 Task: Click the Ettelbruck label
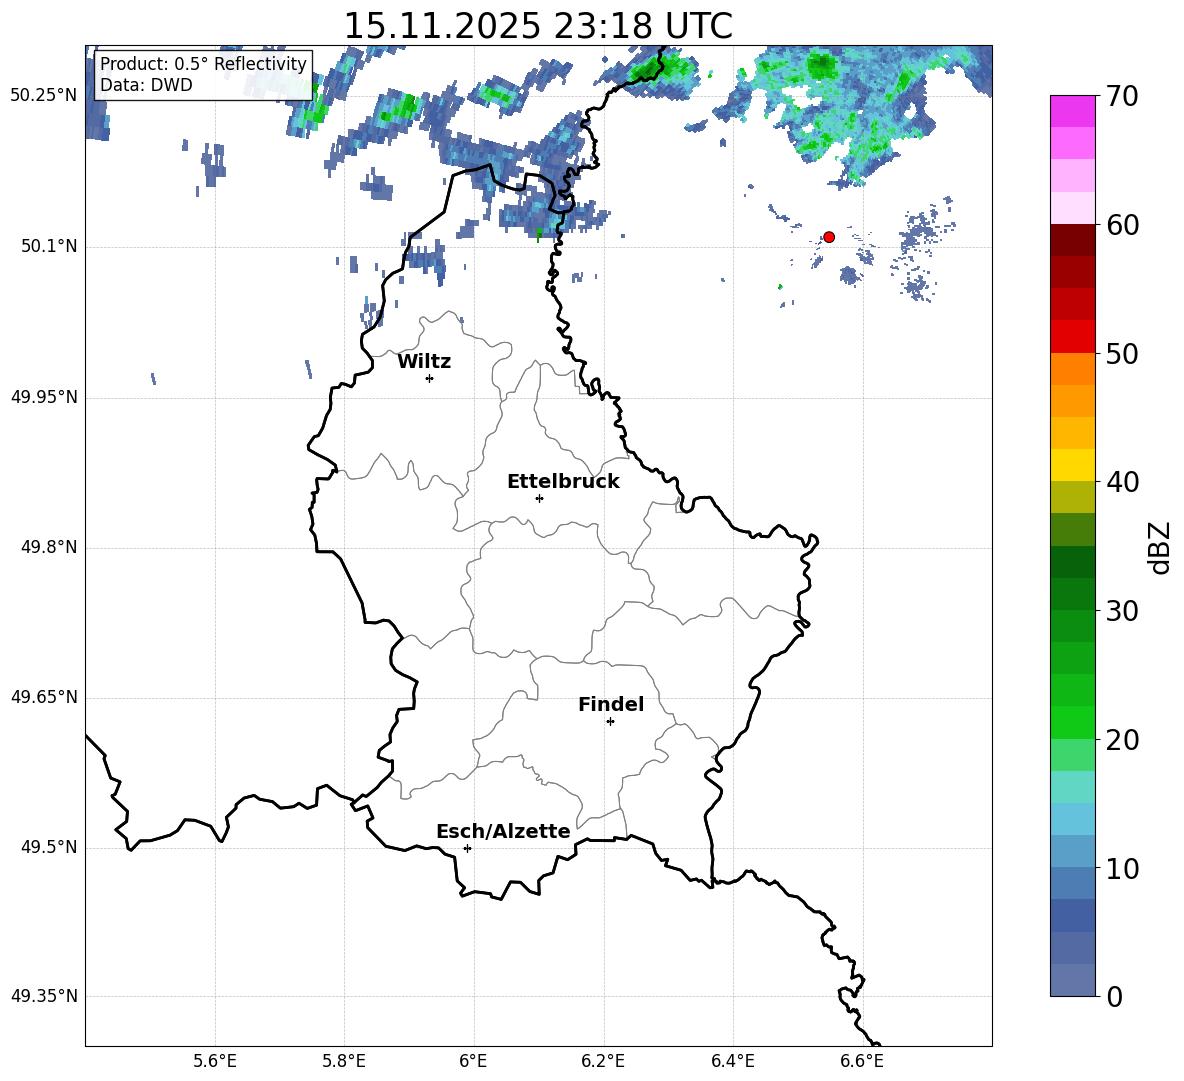coord(563,482)
